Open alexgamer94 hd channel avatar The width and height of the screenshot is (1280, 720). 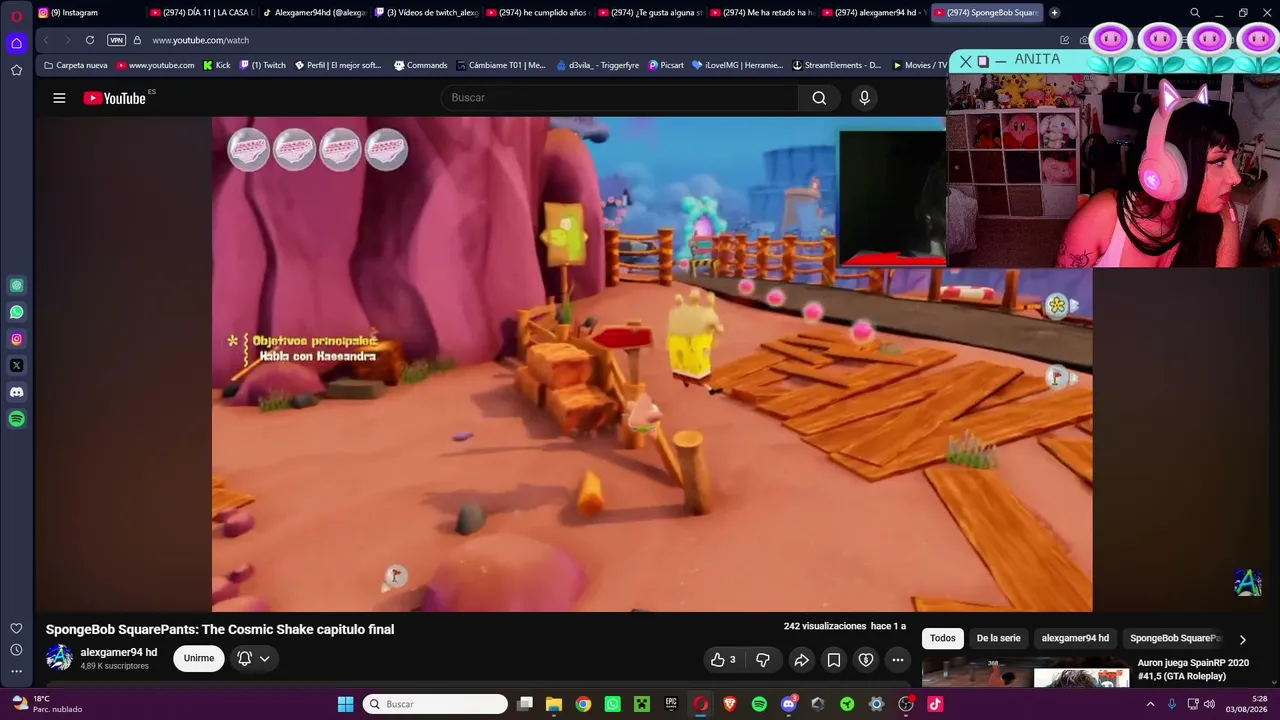click(59, 658)
